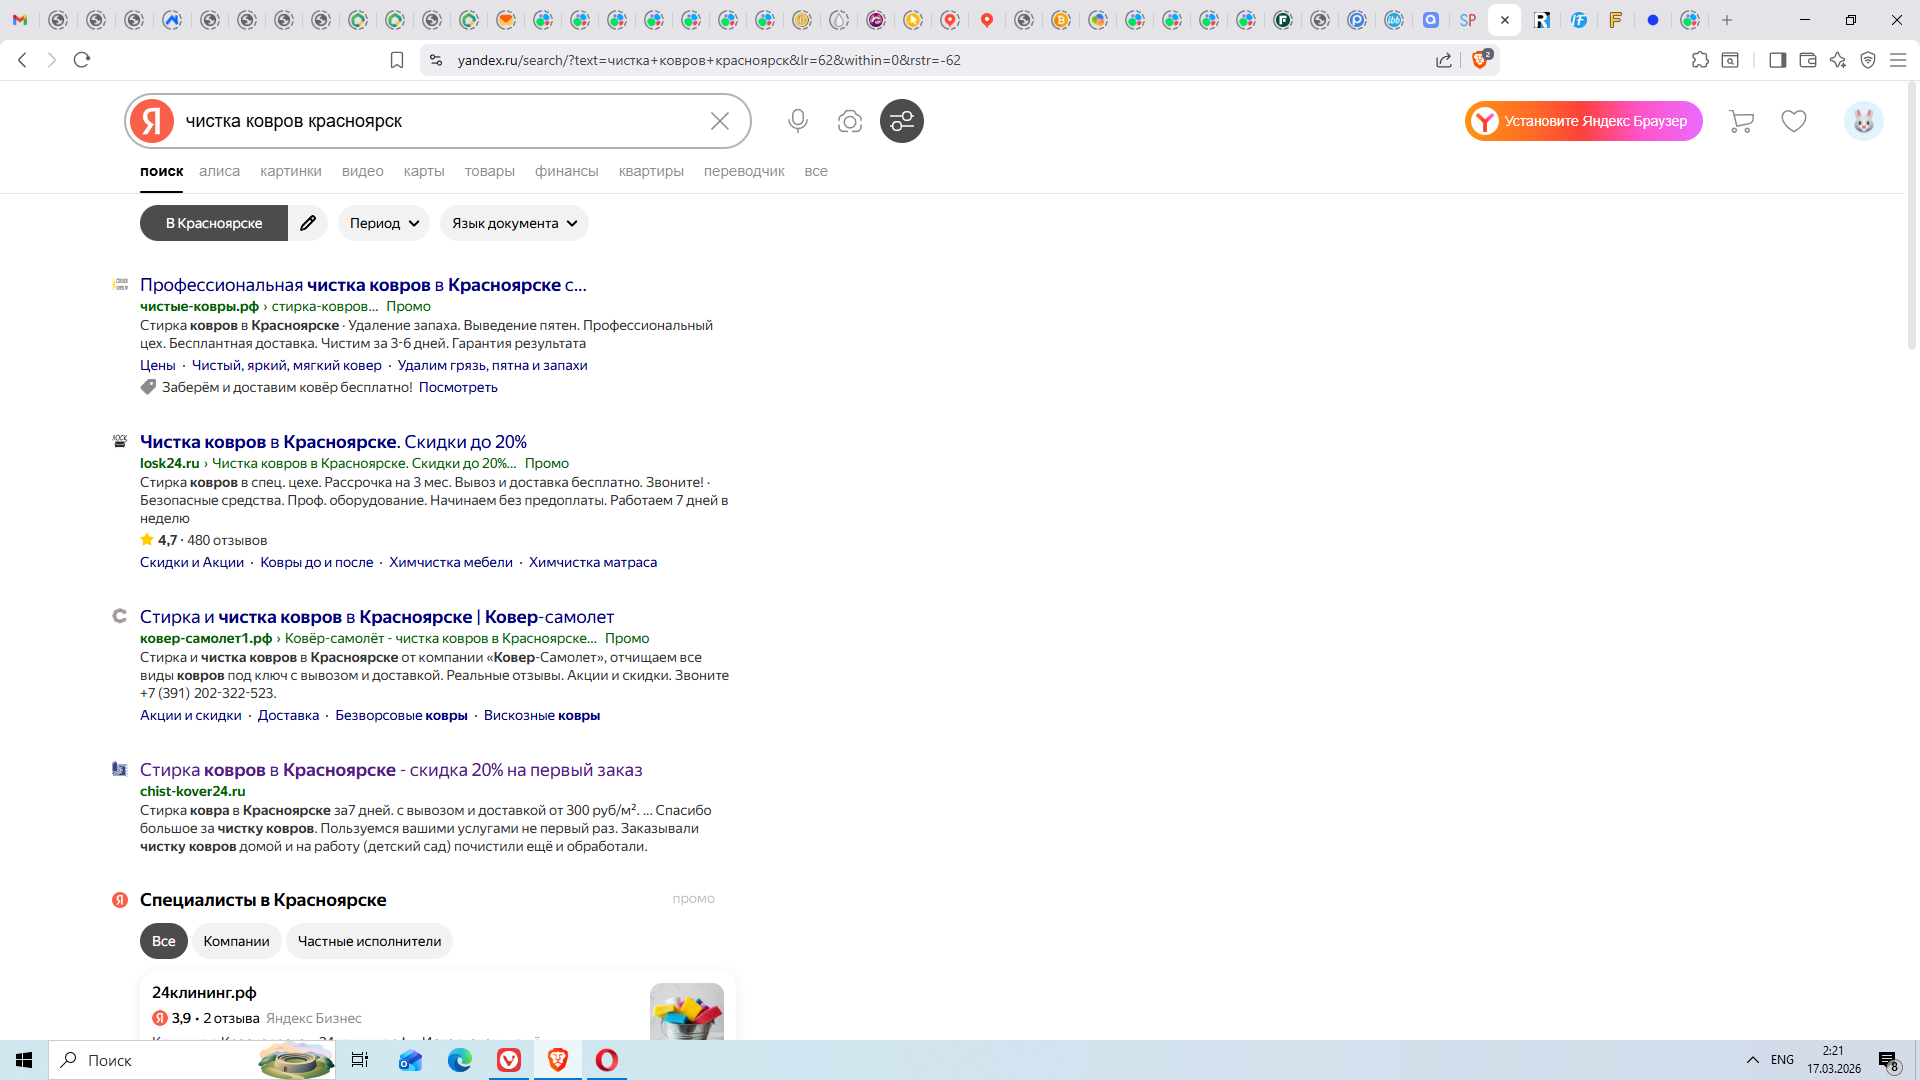Select the Компании filter chip
Viewport: 1920px width, 1080px height.
(236, 941)
